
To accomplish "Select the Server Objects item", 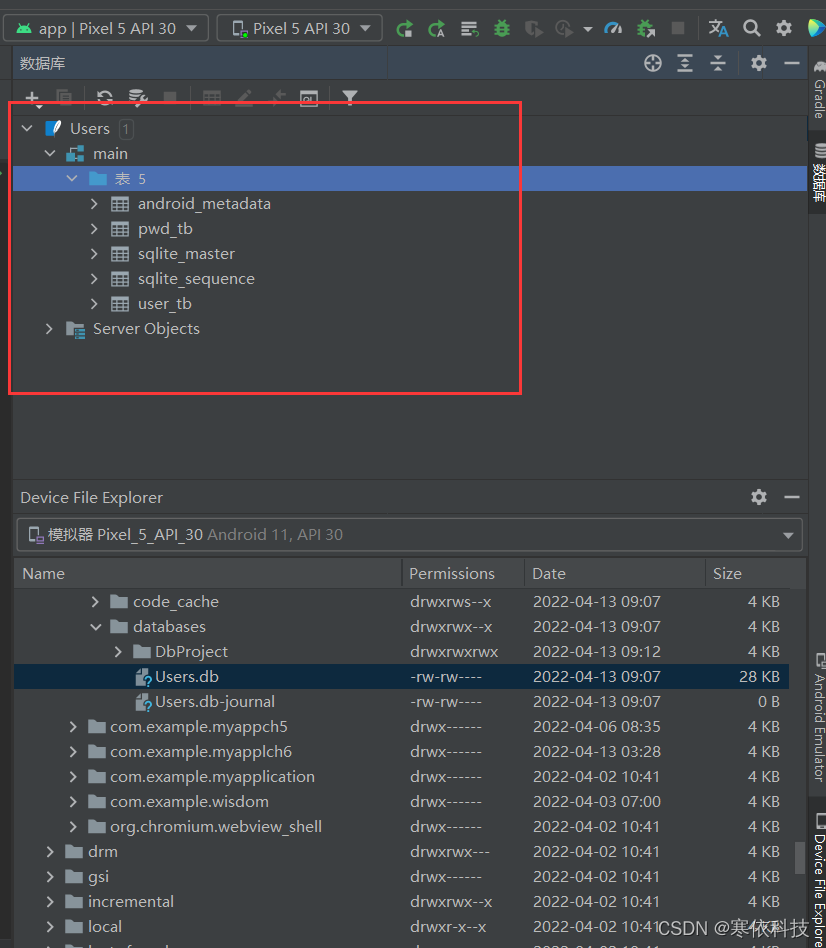I will click(146, 328).
